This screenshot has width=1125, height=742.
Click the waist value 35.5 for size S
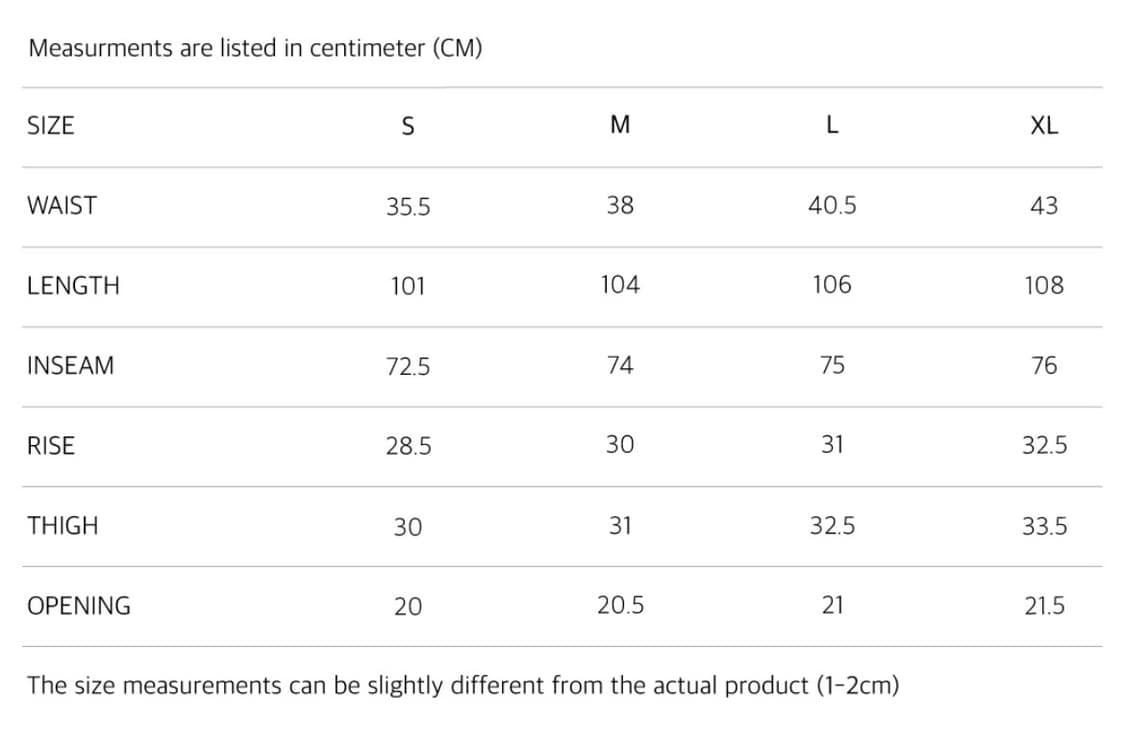pos(408,207)
